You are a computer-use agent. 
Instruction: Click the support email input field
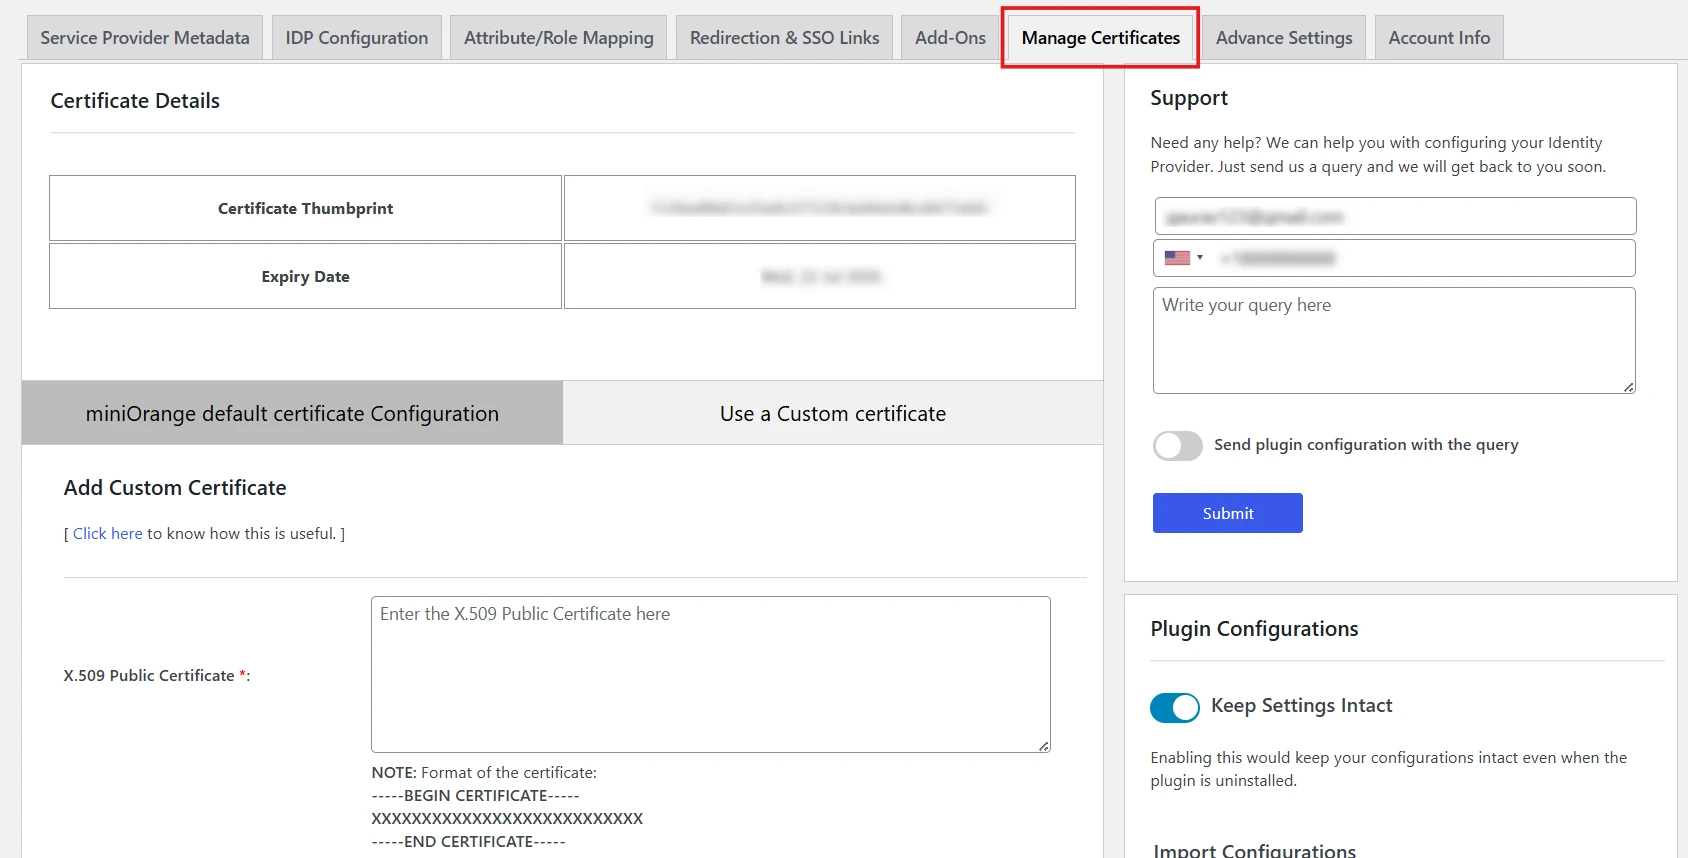pyautogui.click(x=1396, y=216)
